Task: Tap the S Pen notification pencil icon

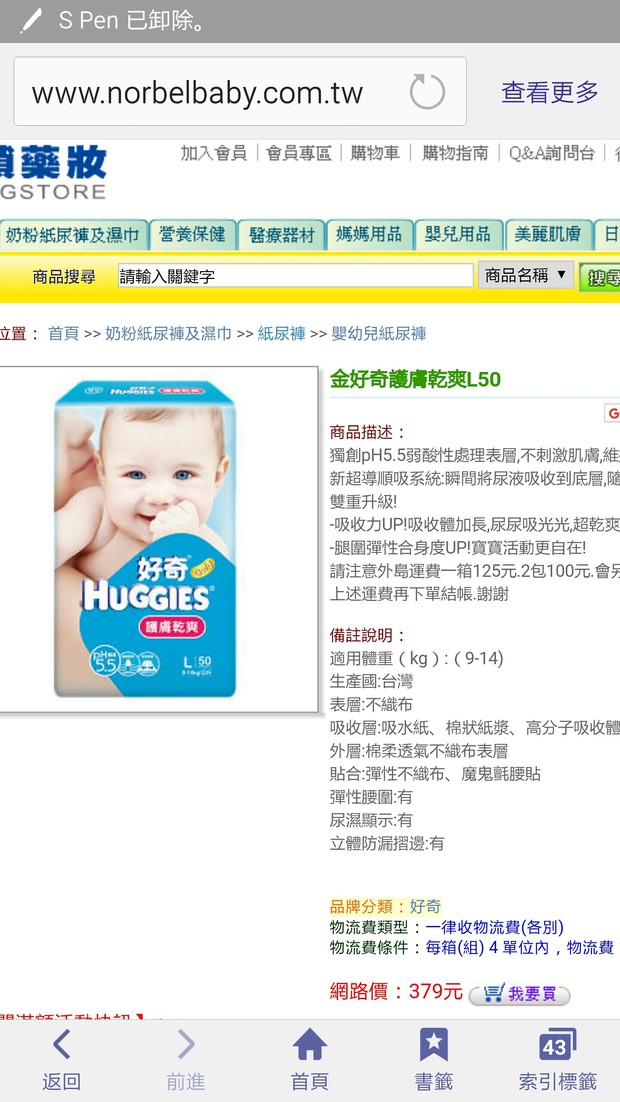Action: click(x=32, y=20)
